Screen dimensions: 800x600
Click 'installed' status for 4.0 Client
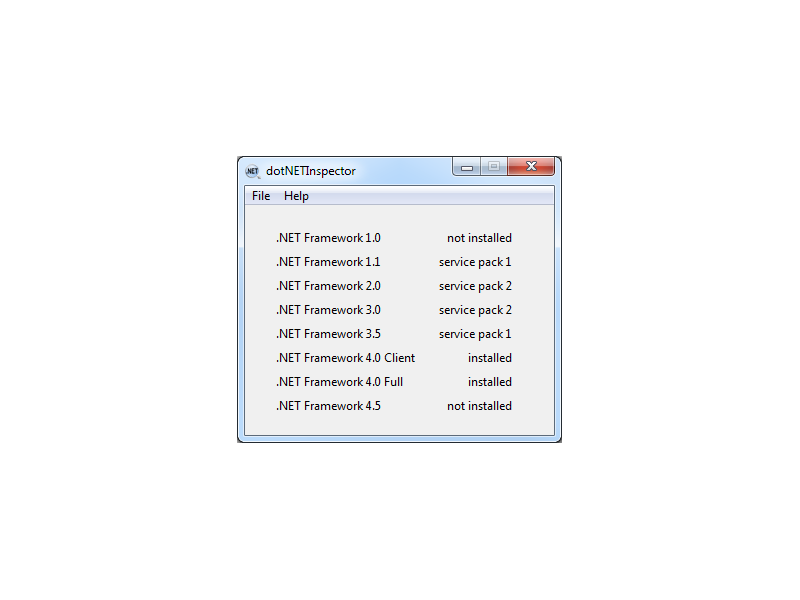(490, 358)
